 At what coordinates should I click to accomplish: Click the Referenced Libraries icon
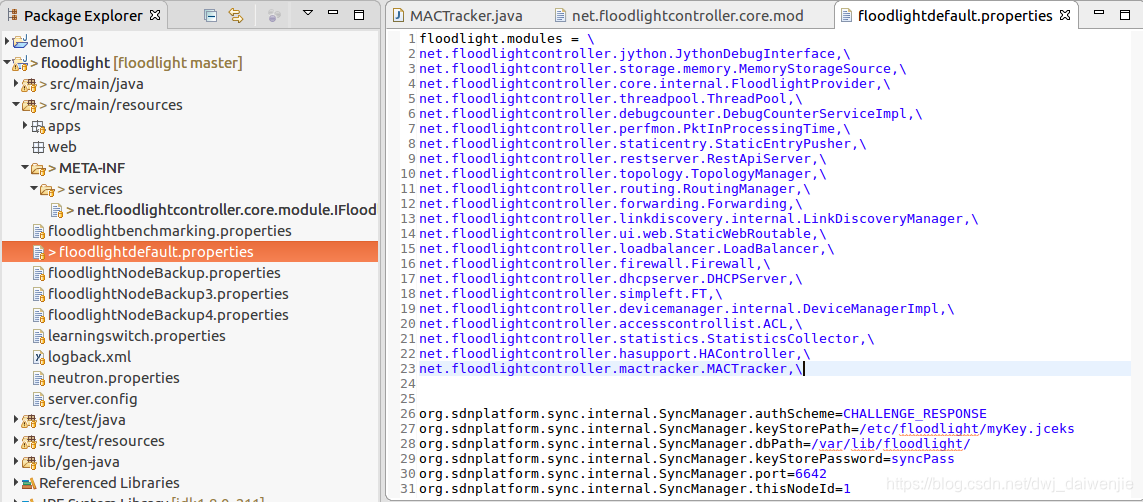point(29,483)
